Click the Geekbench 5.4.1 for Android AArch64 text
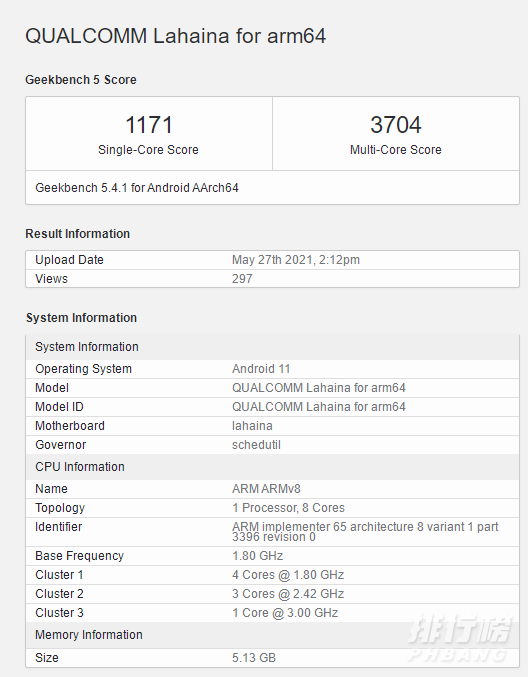 click(x=137, y=188)
